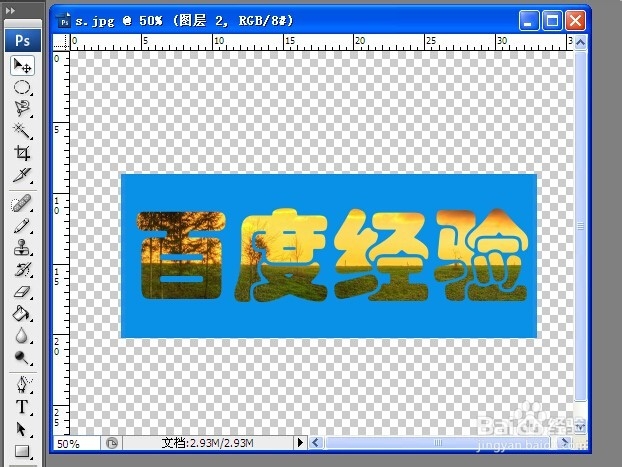622x467 pixels.
Task: Select the Blur tool
Action: 22,336
